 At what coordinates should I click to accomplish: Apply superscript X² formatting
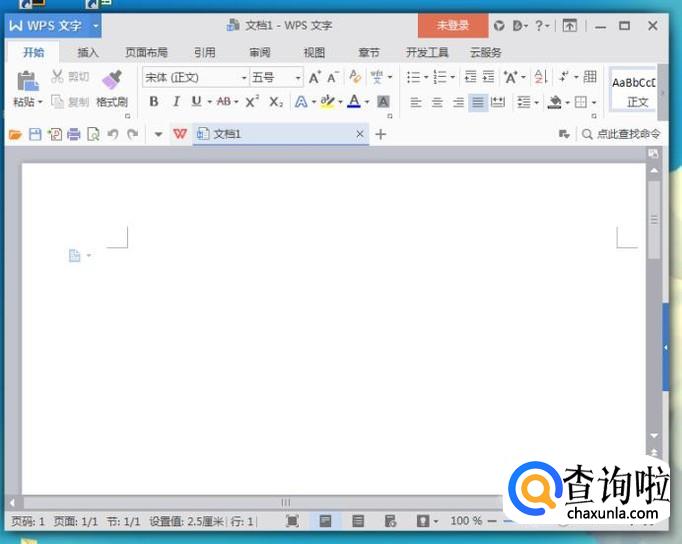pyautogui.click(x=252, y=102)
